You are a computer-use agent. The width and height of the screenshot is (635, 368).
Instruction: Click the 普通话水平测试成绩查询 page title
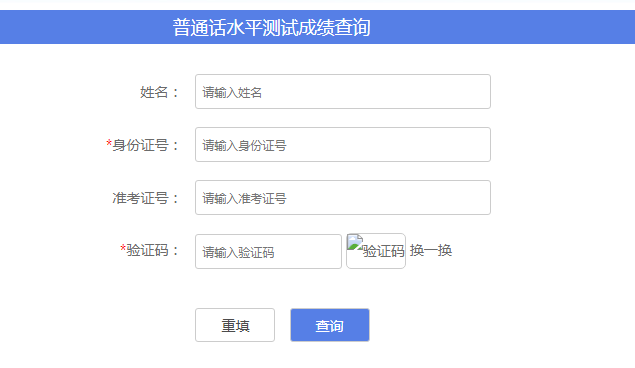point(271,27)
